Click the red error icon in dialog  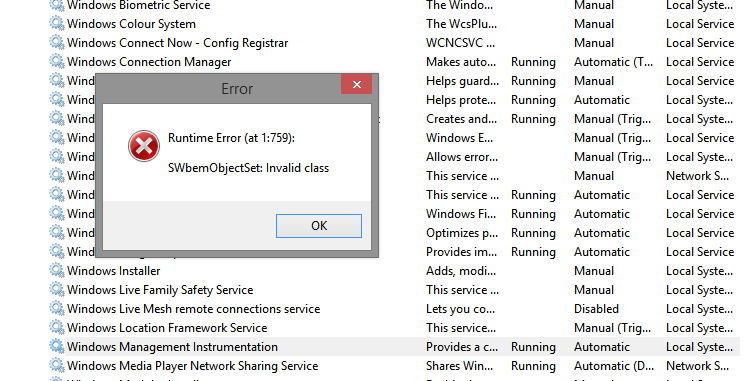[144, 146]
